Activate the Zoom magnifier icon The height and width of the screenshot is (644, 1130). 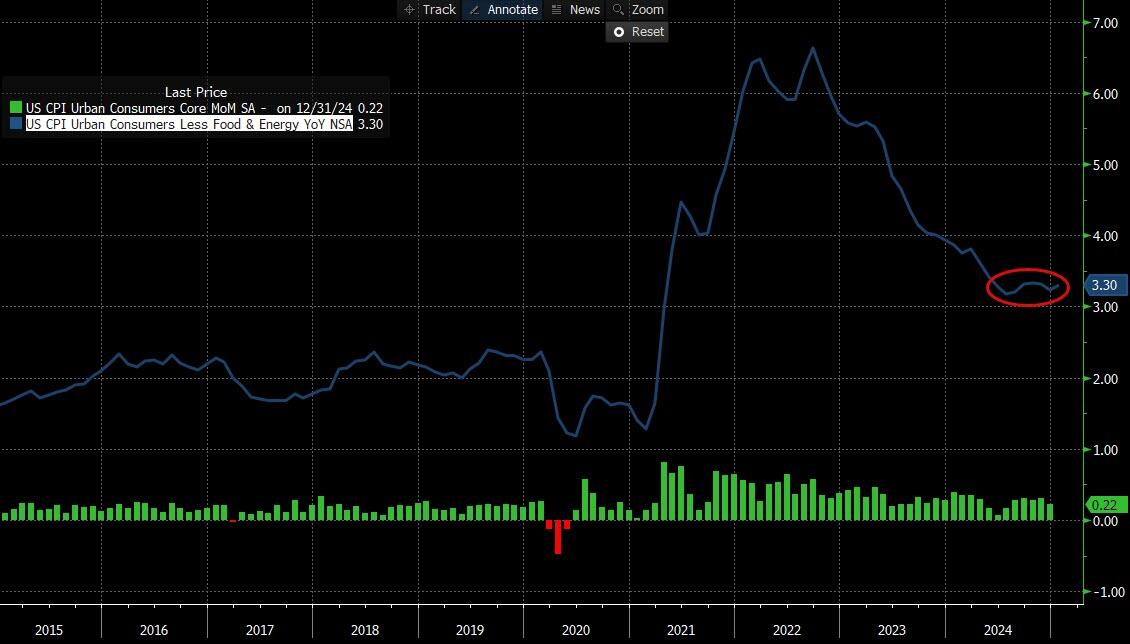(619, 9)
